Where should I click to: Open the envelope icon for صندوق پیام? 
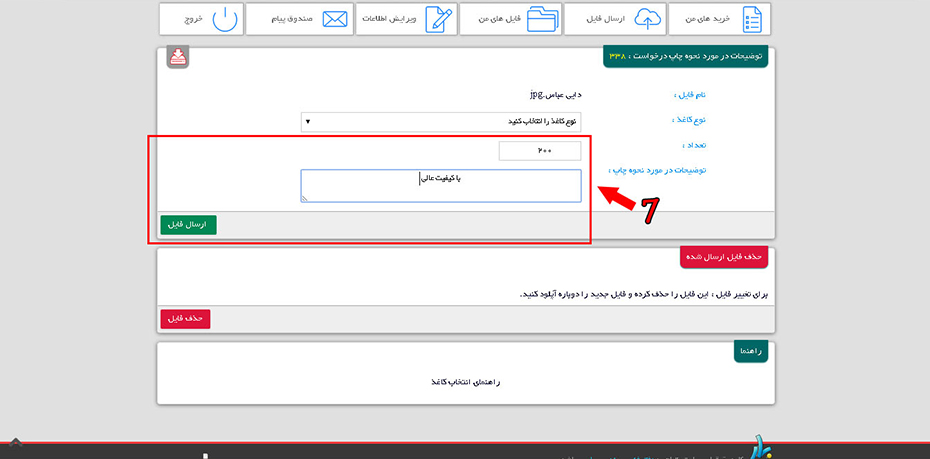tap(334, 19)
